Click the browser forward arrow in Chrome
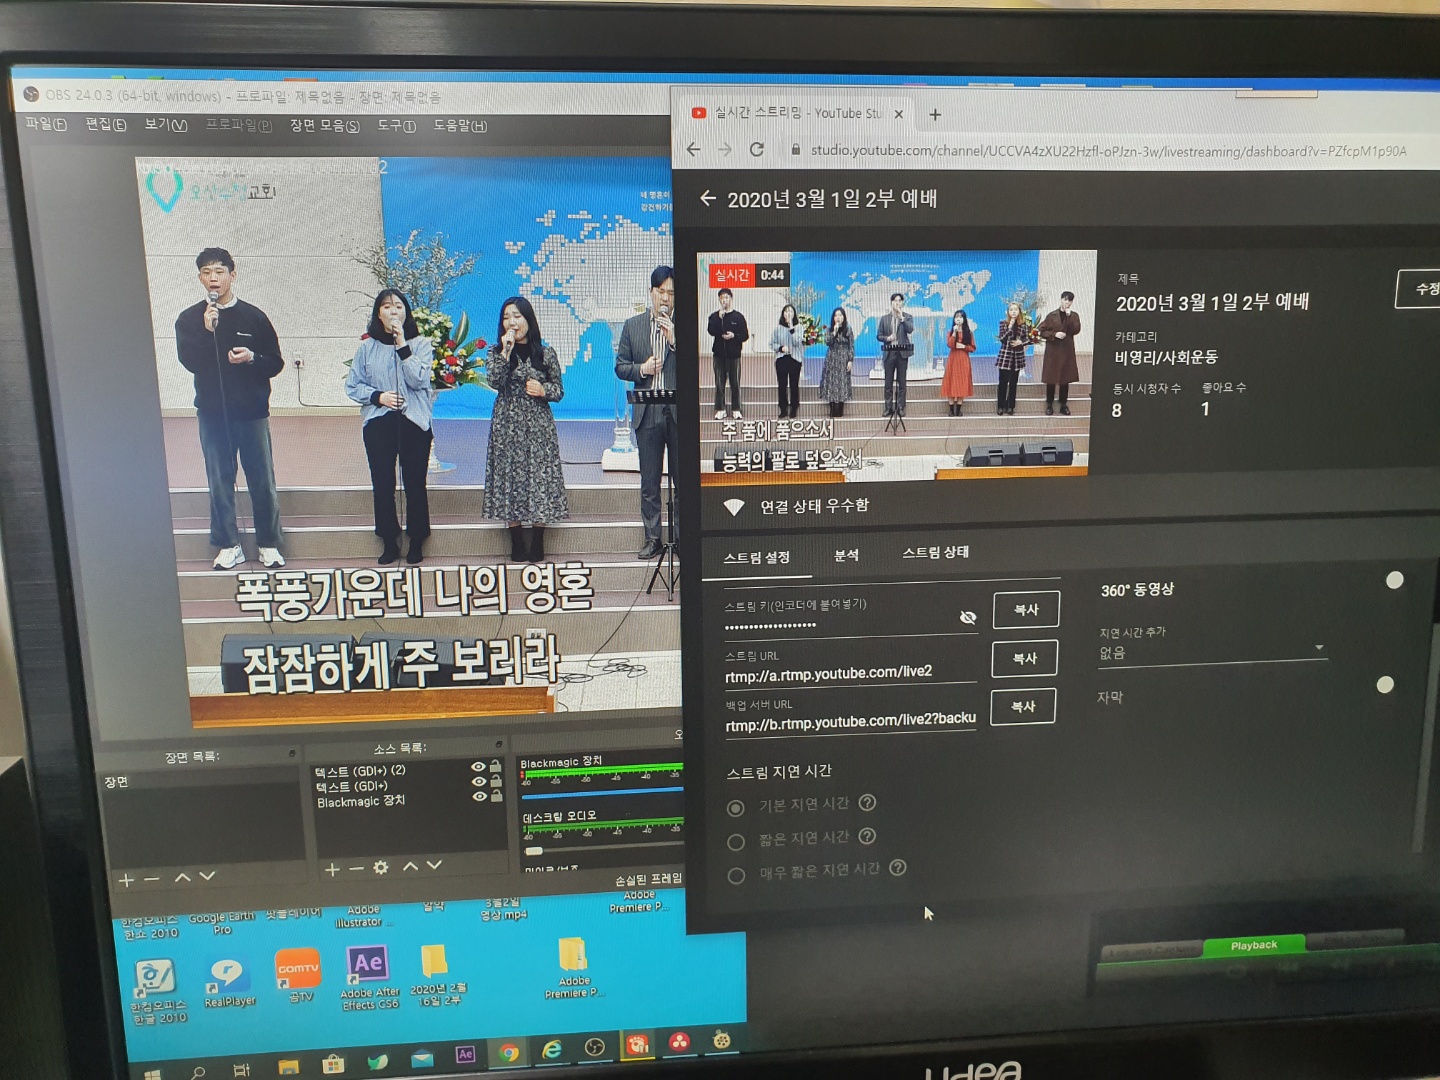This screenshot has width=1440, height=1080. 725,149
